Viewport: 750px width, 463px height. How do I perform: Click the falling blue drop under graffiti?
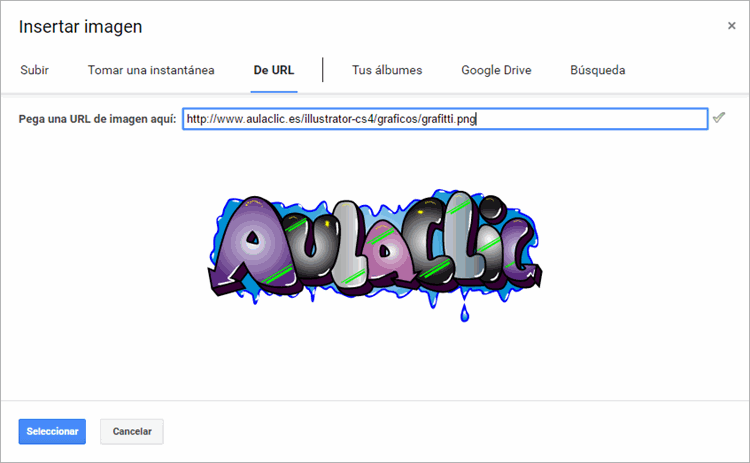pos(463,314)
